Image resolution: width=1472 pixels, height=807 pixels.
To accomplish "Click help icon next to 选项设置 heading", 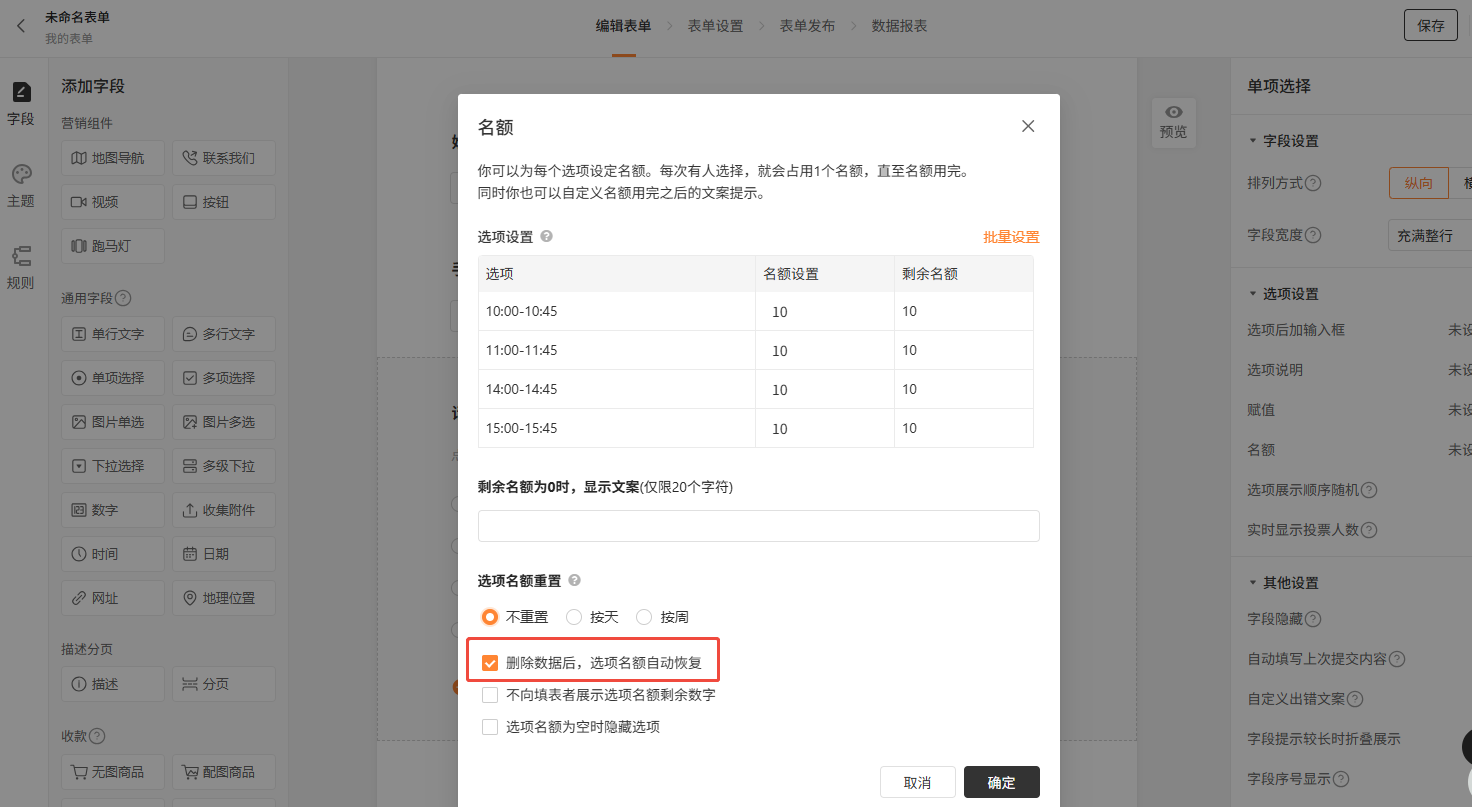I will [546, 237].
